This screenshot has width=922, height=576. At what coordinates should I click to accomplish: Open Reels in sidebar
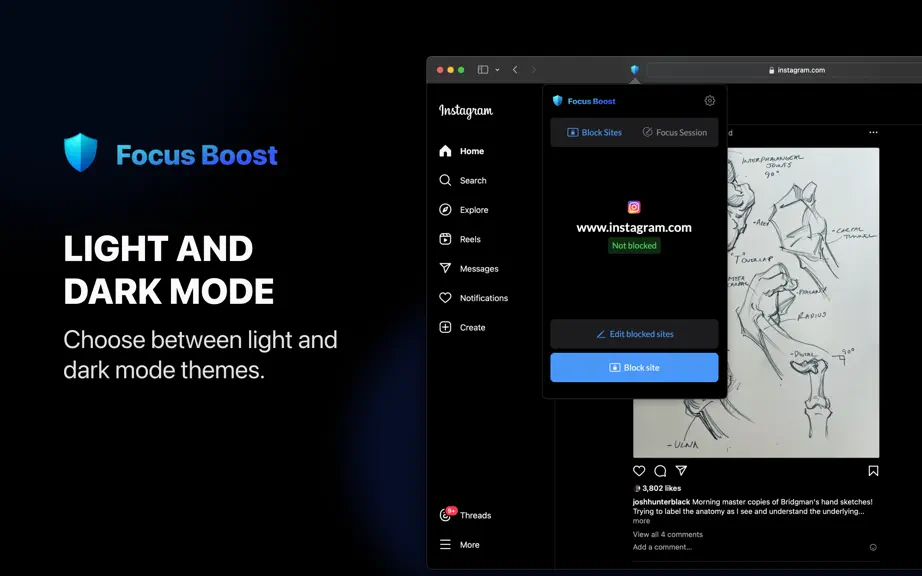click(x=460, y=239)
